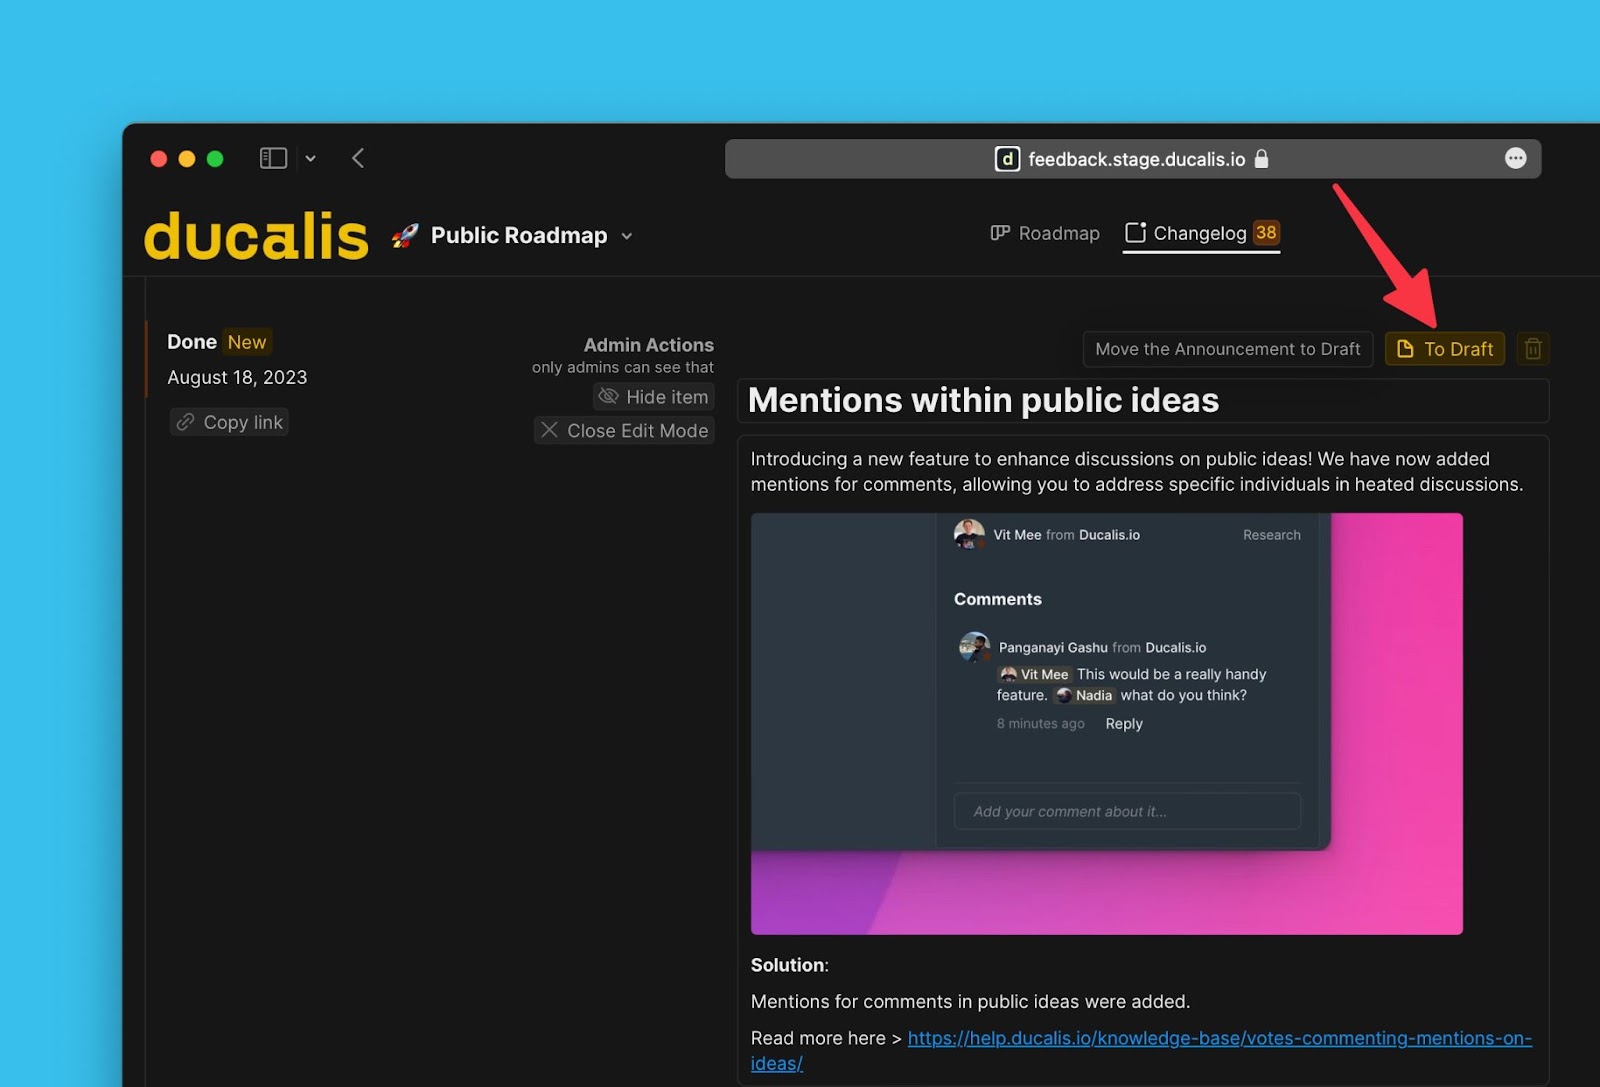Copy link to this announcement
Viewport: 1600px width, 1087px height.
(x=230, y=422)
